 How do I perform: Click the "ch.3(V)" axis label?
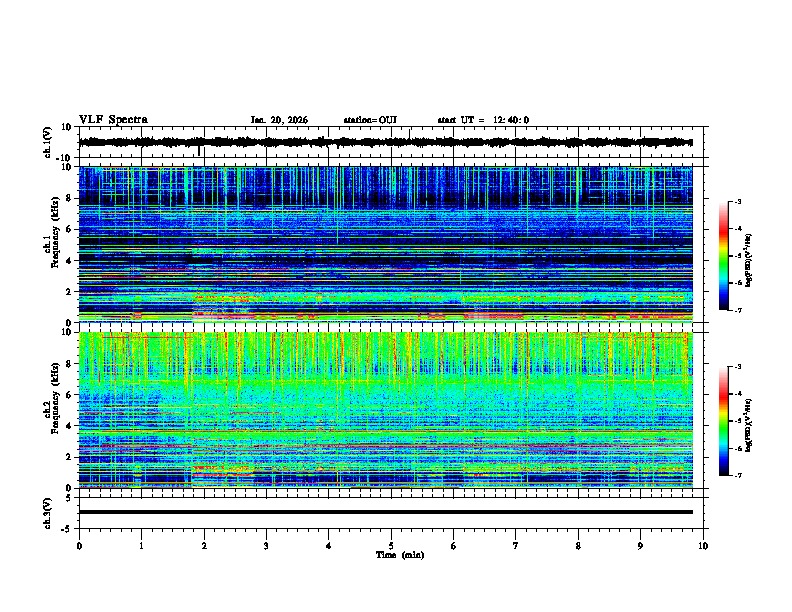coord(48,513)
